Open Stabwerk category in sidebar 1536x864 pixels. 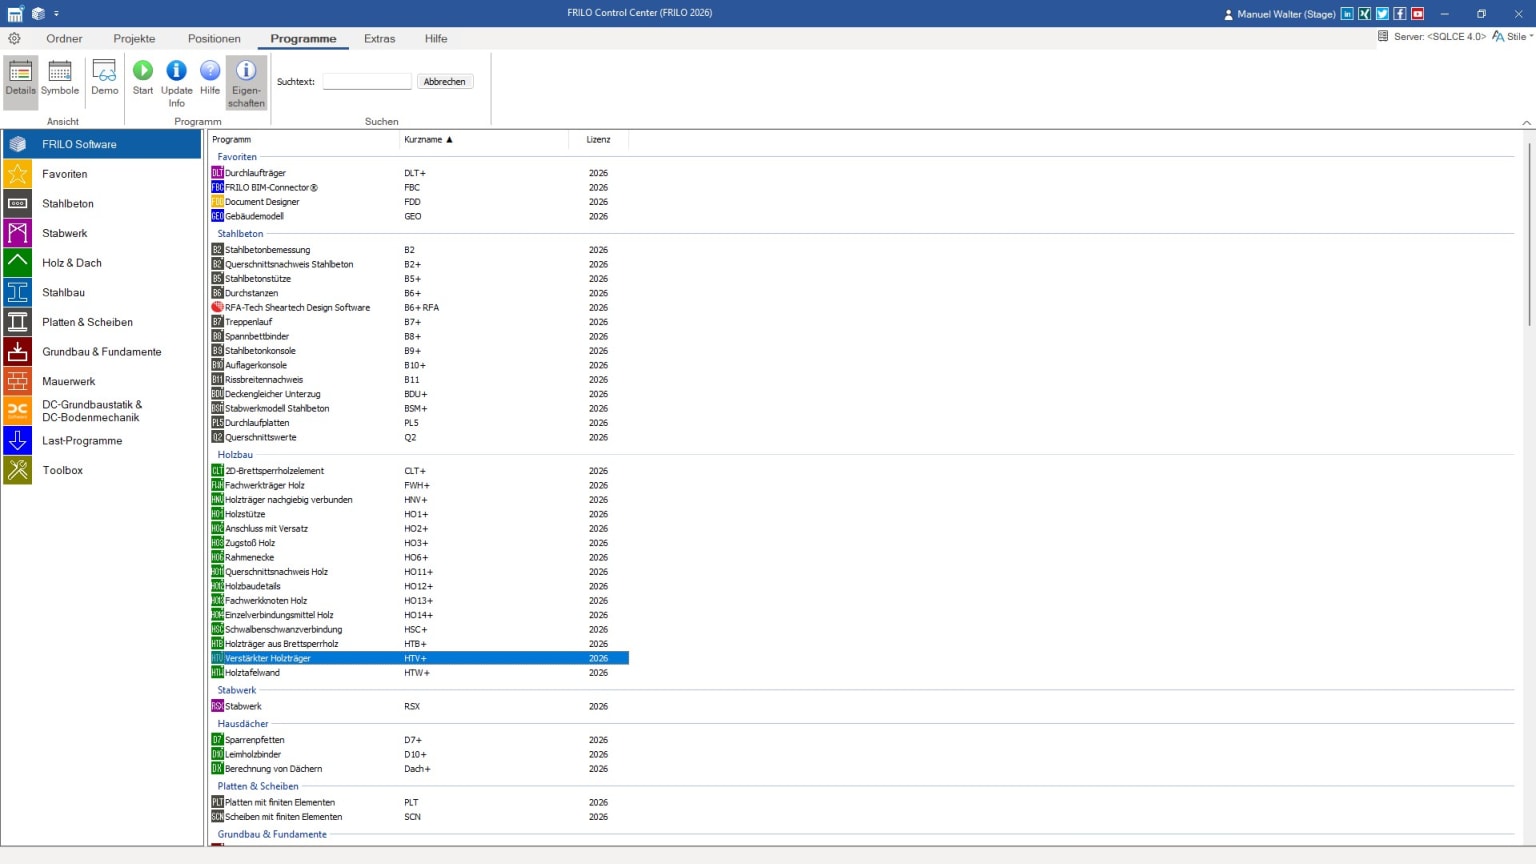(102, 233)
